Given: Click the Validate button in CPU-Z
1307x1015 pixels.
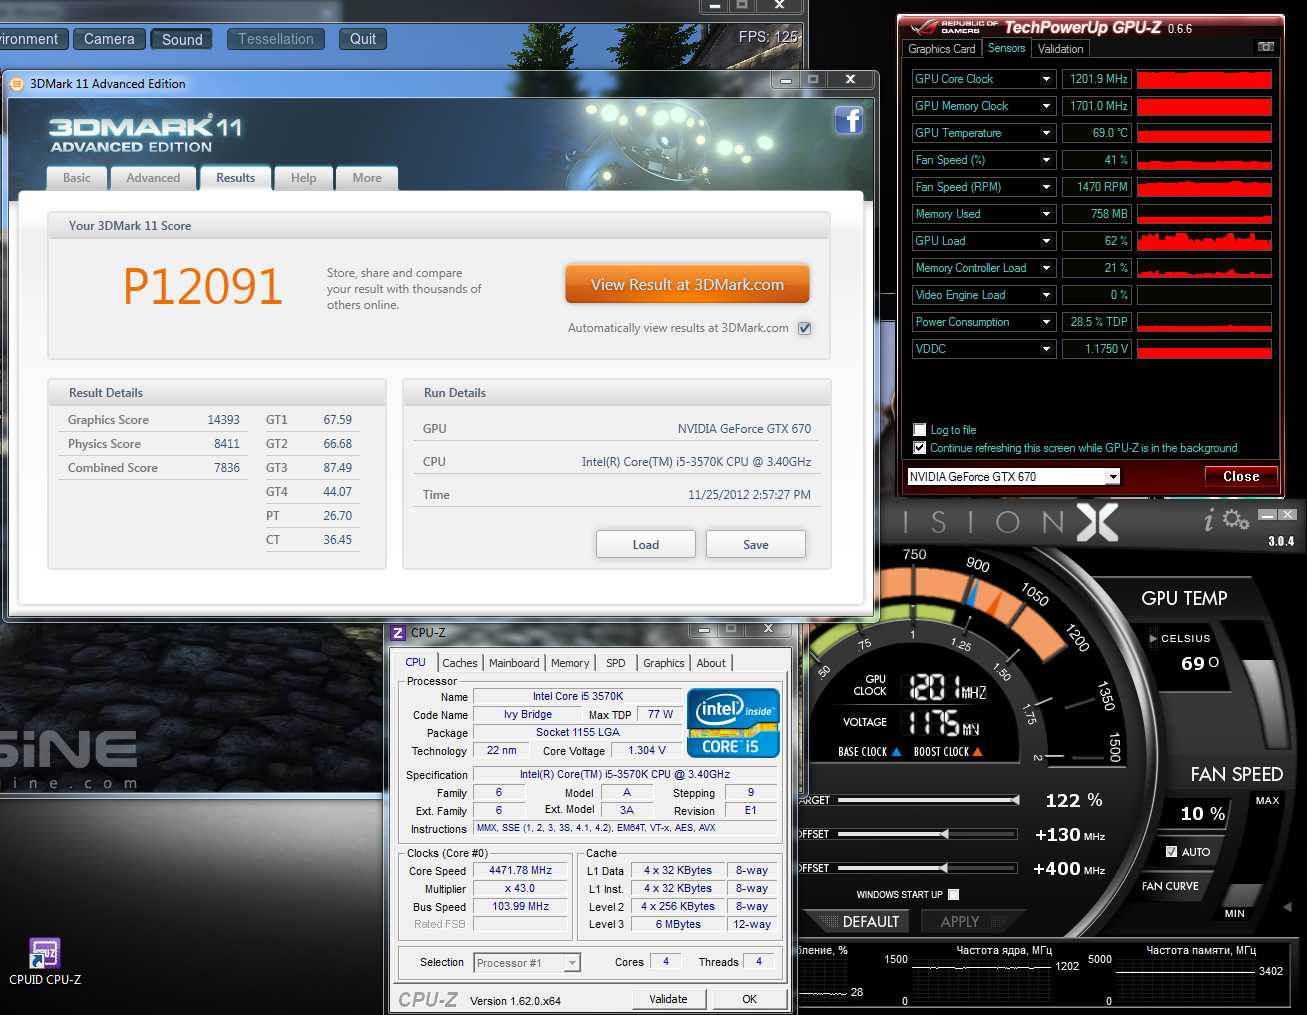Looking at the screenshot, I should tap(668, 999).
